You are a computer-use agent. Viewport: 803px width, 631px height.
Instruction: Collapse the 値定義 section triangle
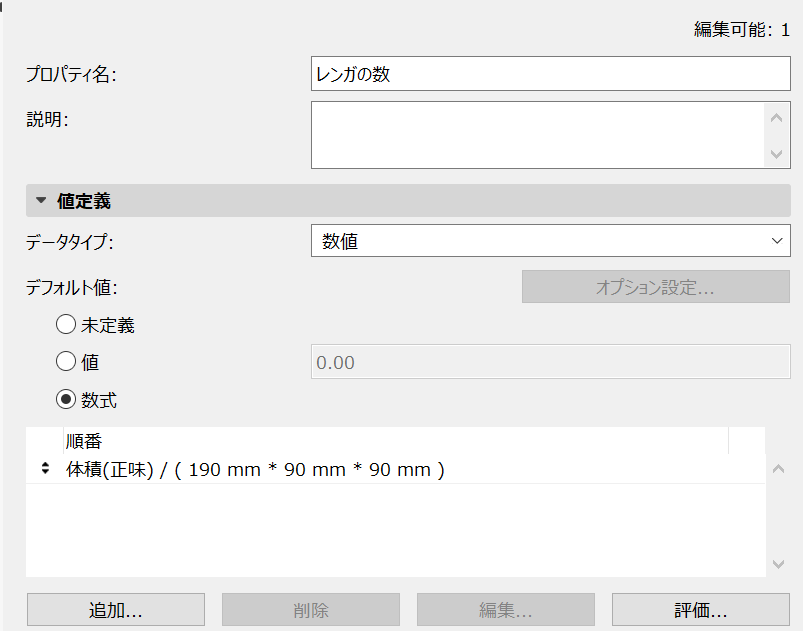click(x=41, y=201)
